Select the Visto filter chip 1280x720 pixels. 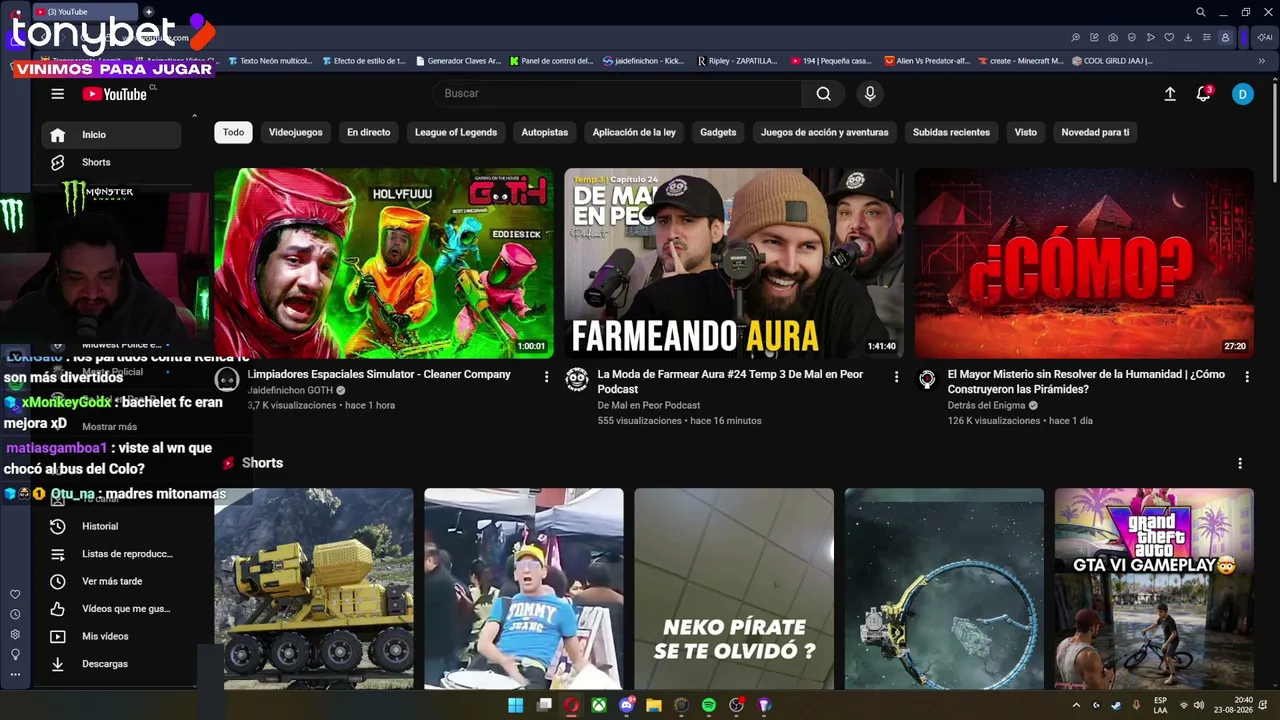pos(1026,132)
